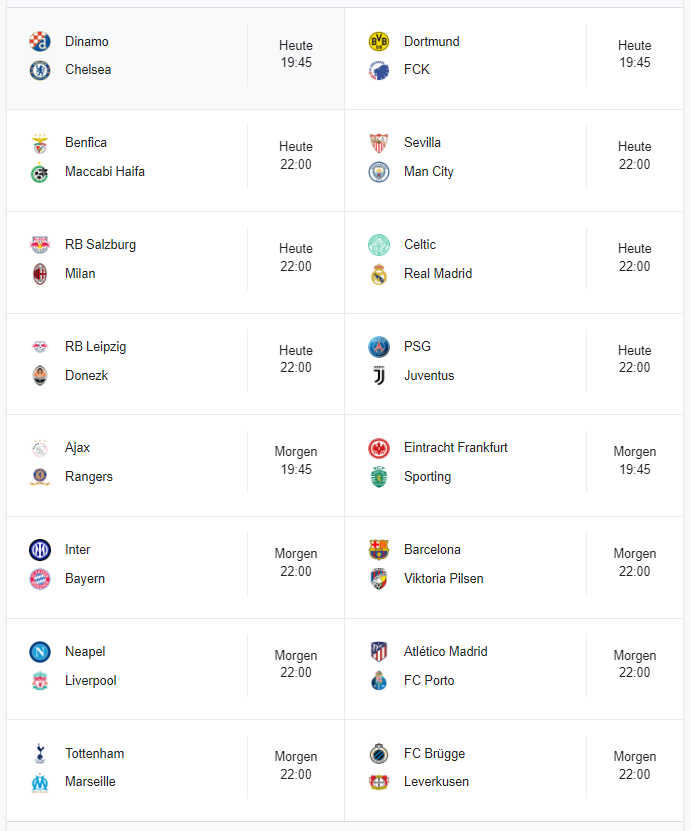The image size is (691, 831).
Task: Click the Atlético Madrid team name
Action: click(x=446, y=651)
